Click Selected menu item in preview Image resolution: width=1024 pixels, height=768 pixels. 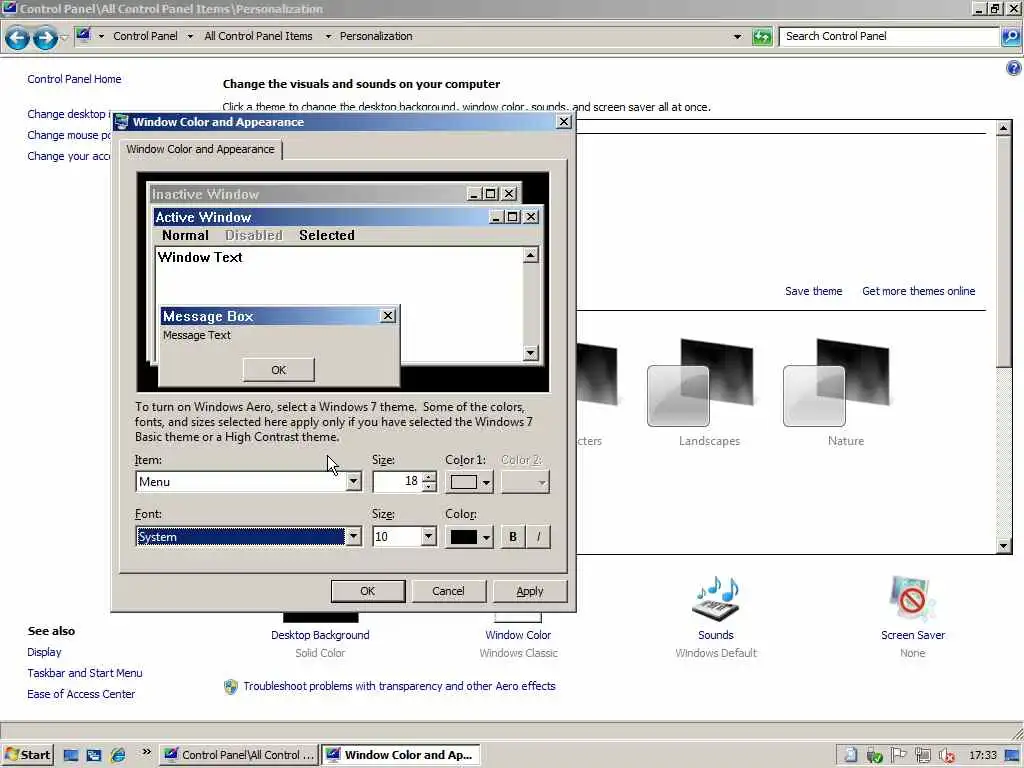point(327,236)
